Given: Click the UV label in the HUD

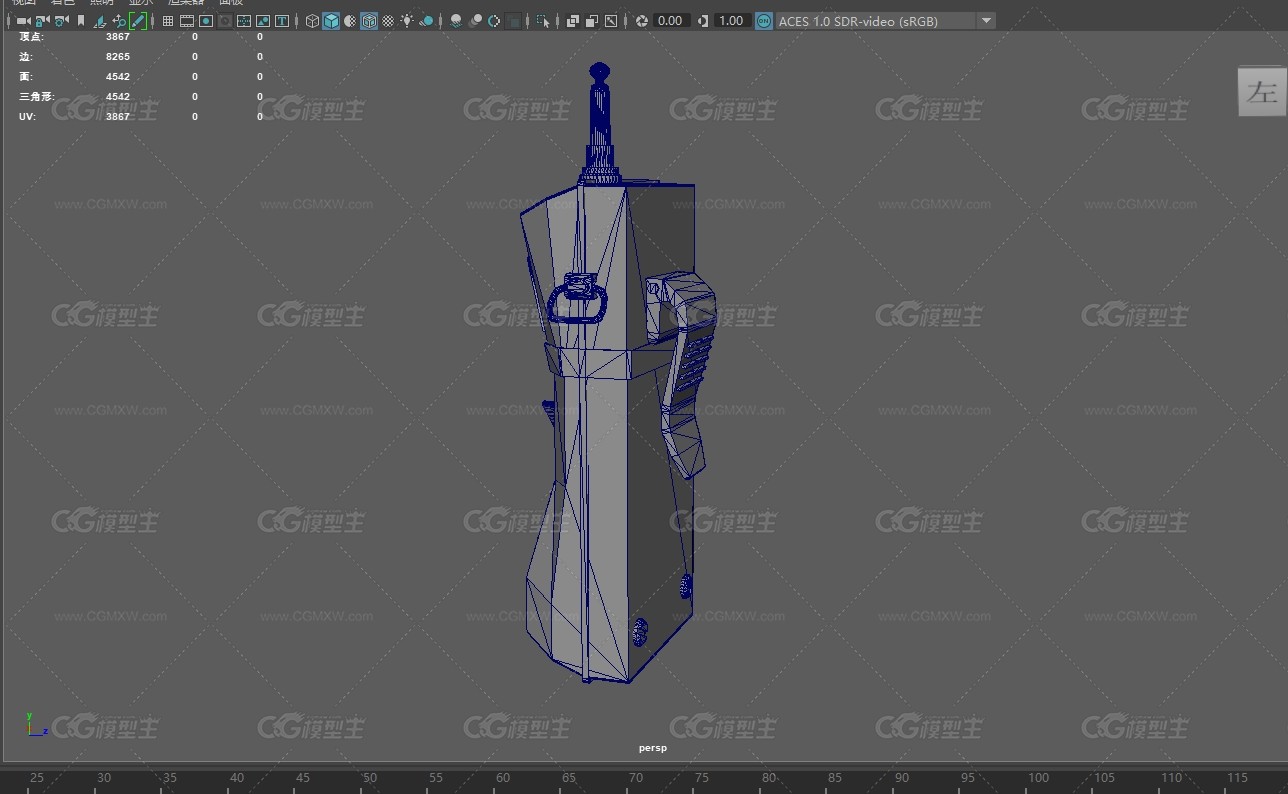Looking at the screenshot, I should tap(26, 117).
